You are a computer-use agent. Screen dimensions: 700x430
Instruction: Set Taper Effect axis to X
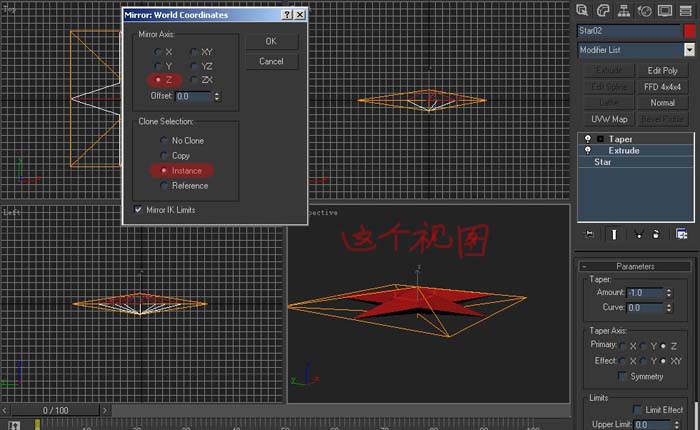tap(623, 361)
